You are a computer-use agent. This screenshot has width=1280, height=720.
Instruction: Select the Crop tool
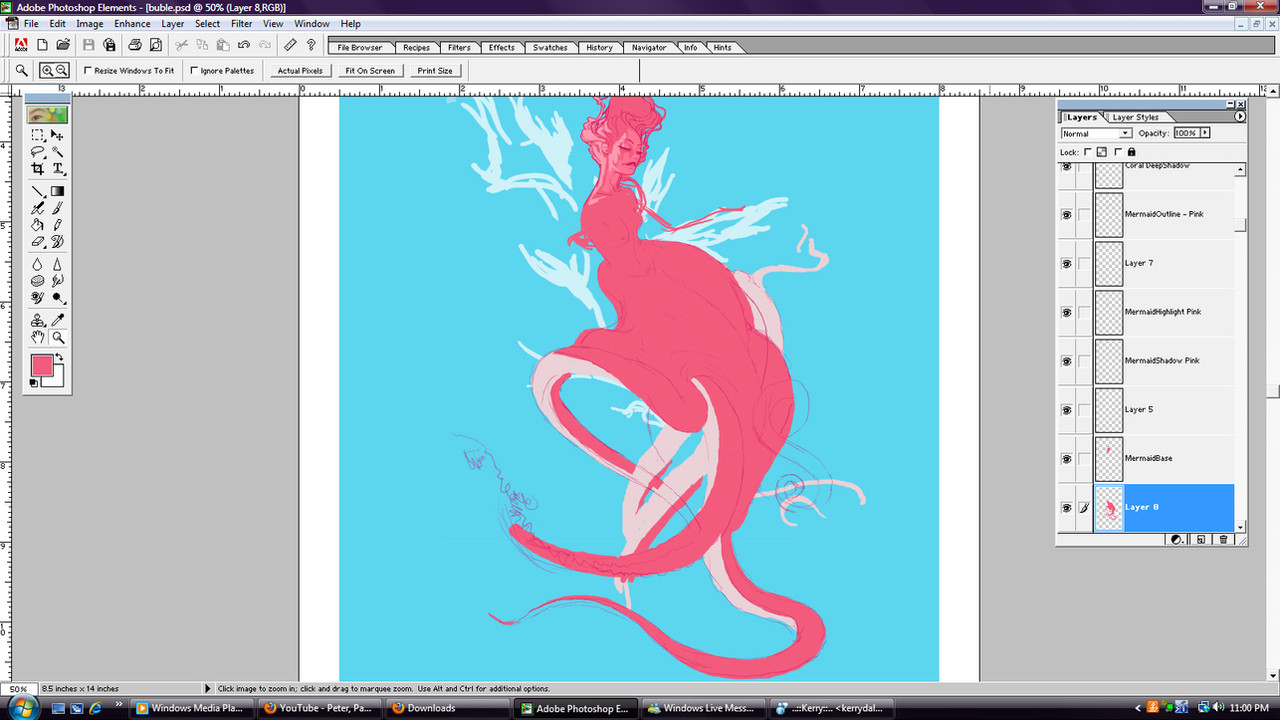pyautogui.click(x=38, y=169)
